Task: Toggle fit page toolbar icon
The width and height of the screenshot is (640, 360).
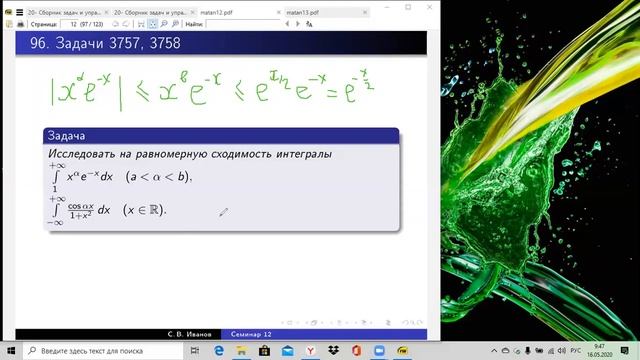Action: pos(153,24)
